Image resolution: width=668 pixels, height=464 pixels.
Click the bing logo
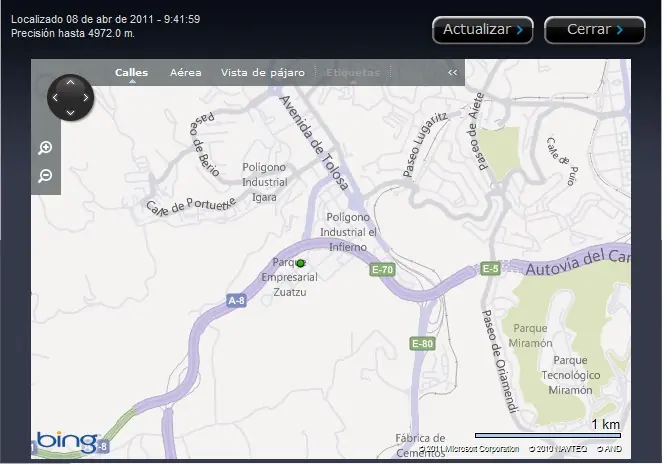click(67, 441)
